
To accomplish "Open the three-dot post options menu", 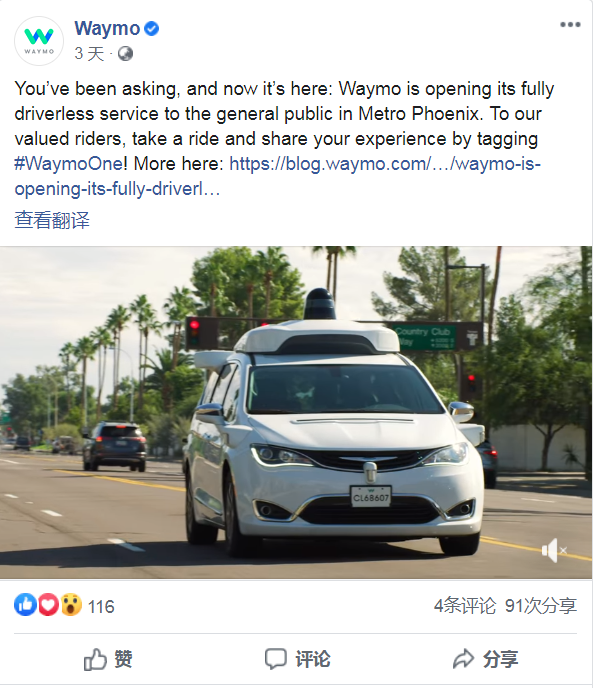I will [570, 25].
